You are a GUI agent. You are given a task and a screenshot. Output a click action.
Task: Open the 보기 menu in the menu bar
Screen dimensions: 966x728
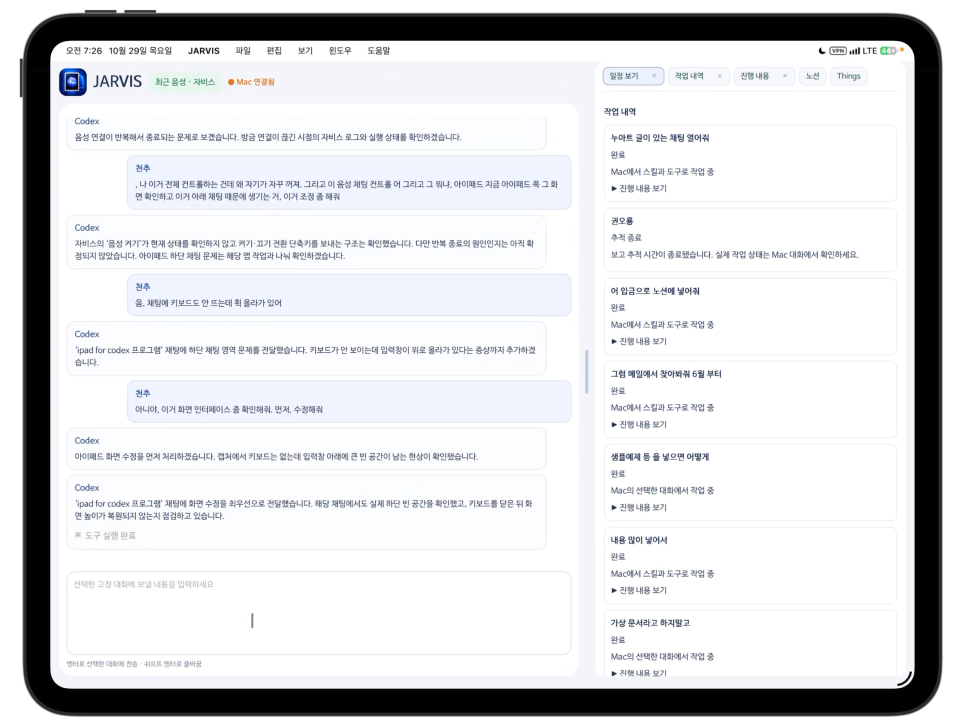coord(305,51)
